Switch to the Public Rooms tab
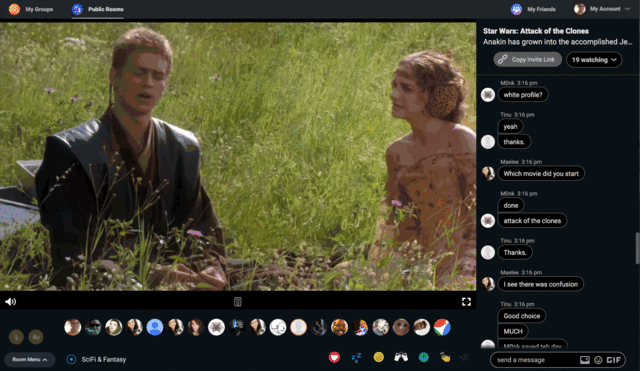The height and width of the screenshot is (371, 640). coord(98,9)
